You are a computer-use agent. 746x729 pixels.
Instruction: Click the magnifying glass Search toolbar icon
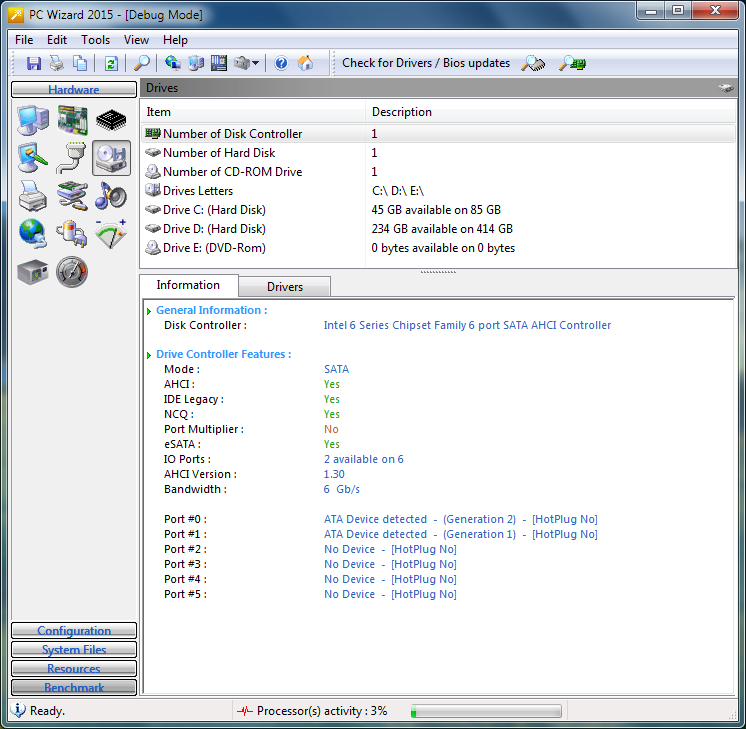click(142, 63)
